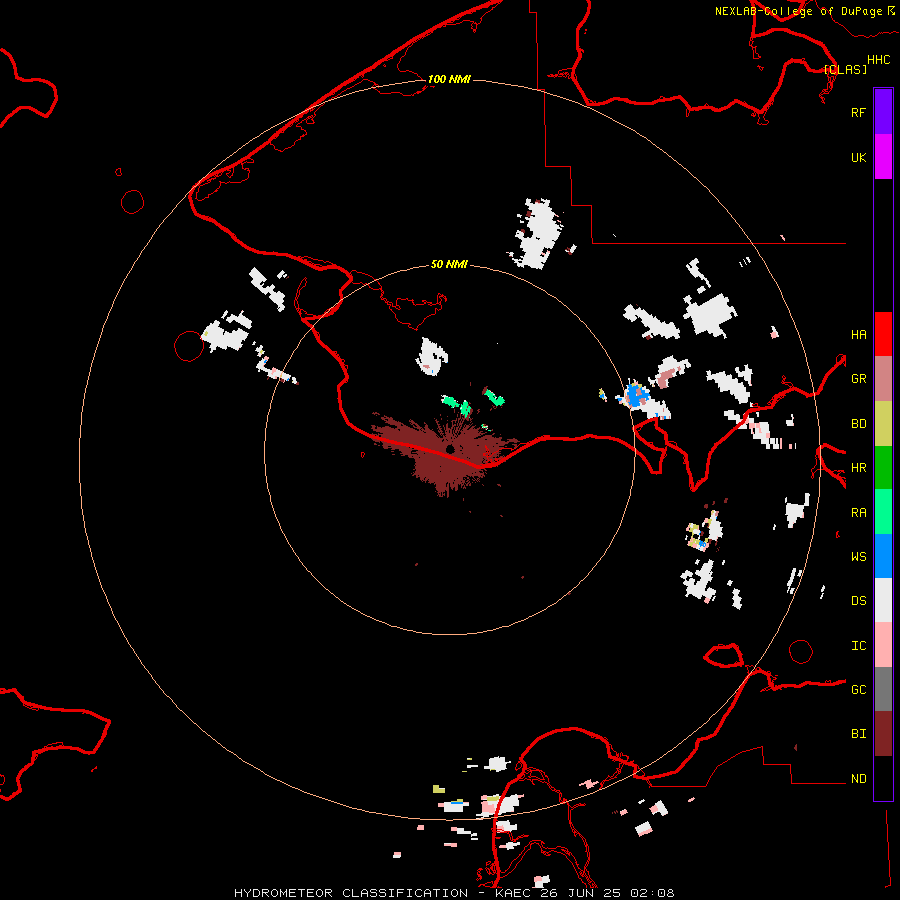Click the RA legend label
The image size is (900, 900).
[x=858, y=513]
